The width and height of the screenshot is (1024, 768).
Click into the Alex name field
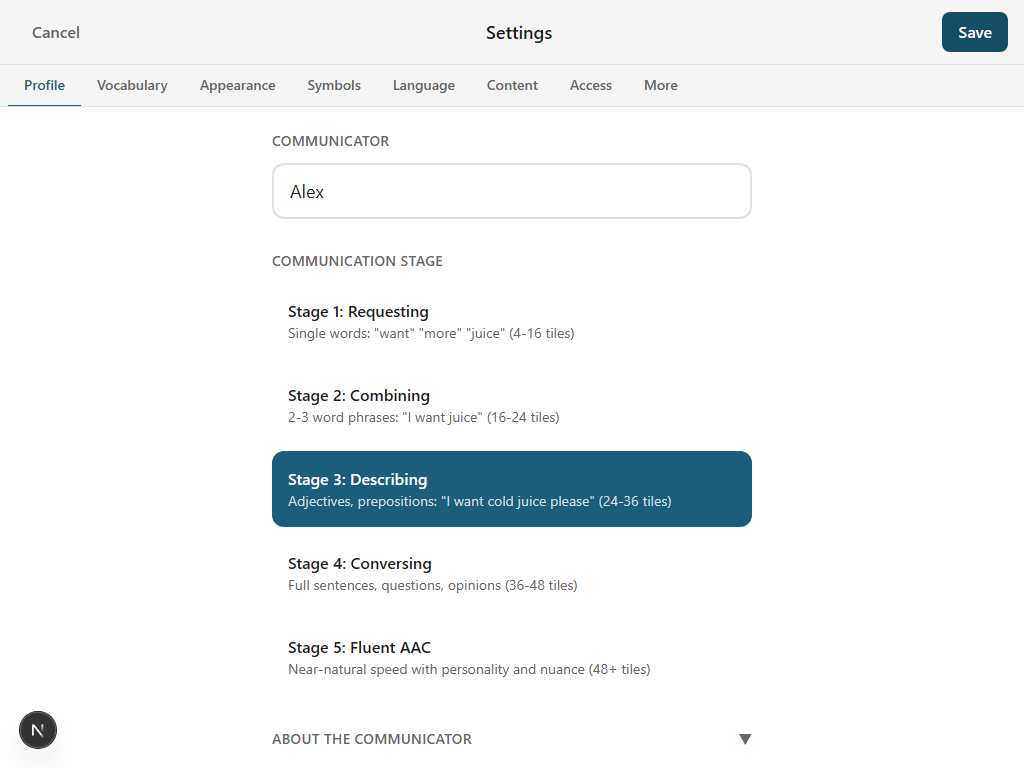point(512,191)
